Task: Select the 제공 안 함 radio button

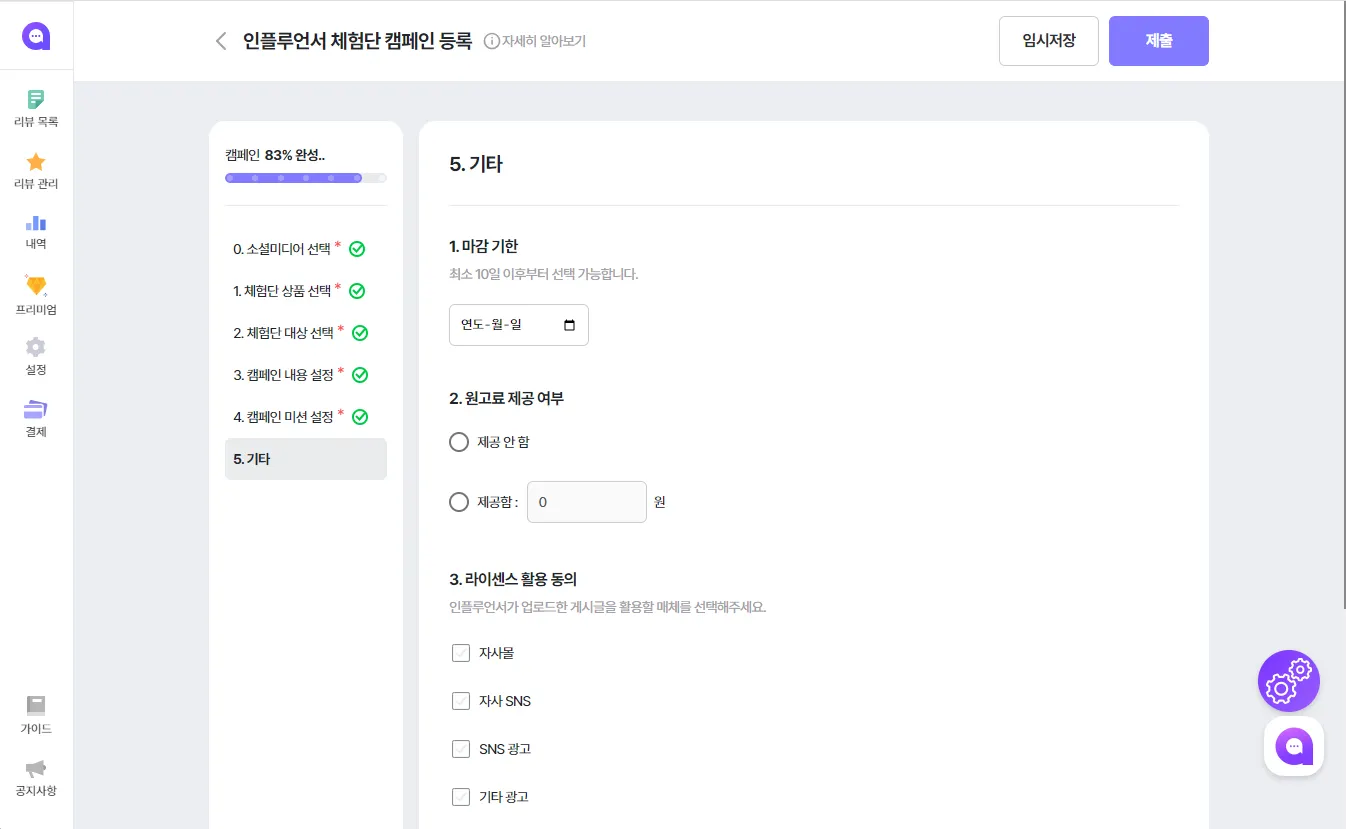Action: pos(459,442)
